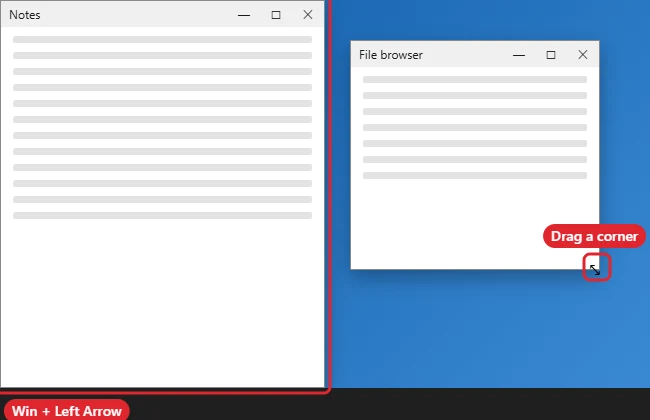Screen dimensions: 650x420
Task: Click the Notes window title text
Action: 25,15
